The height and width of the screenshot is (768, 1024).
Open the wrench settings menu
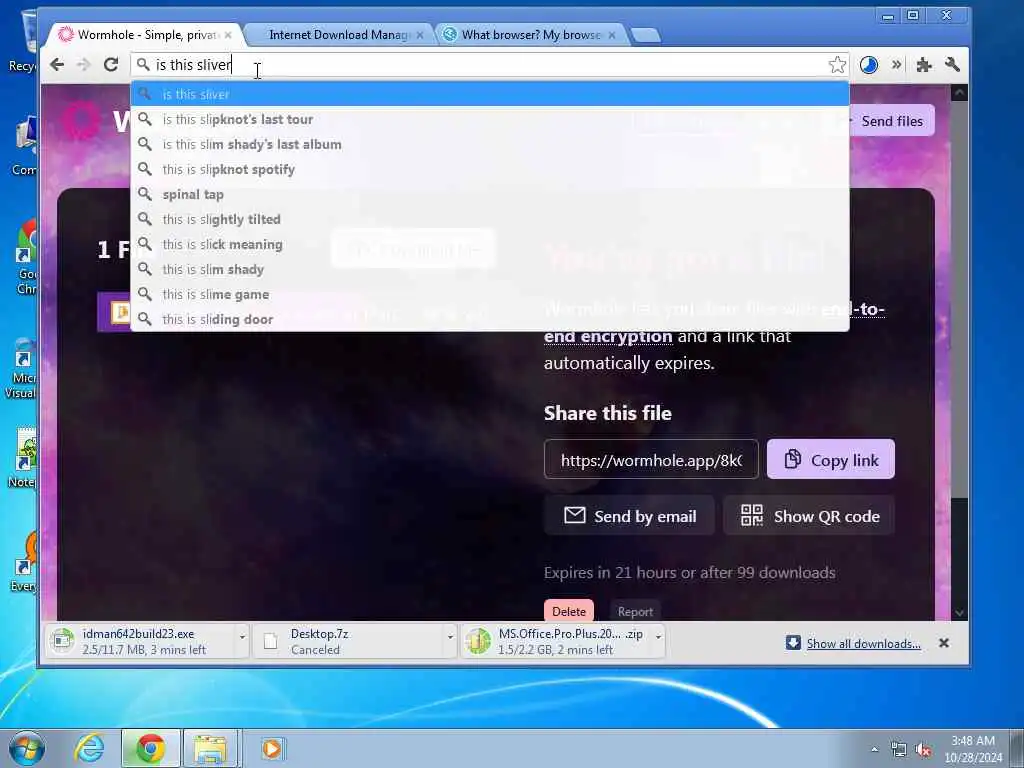(952, 65)
